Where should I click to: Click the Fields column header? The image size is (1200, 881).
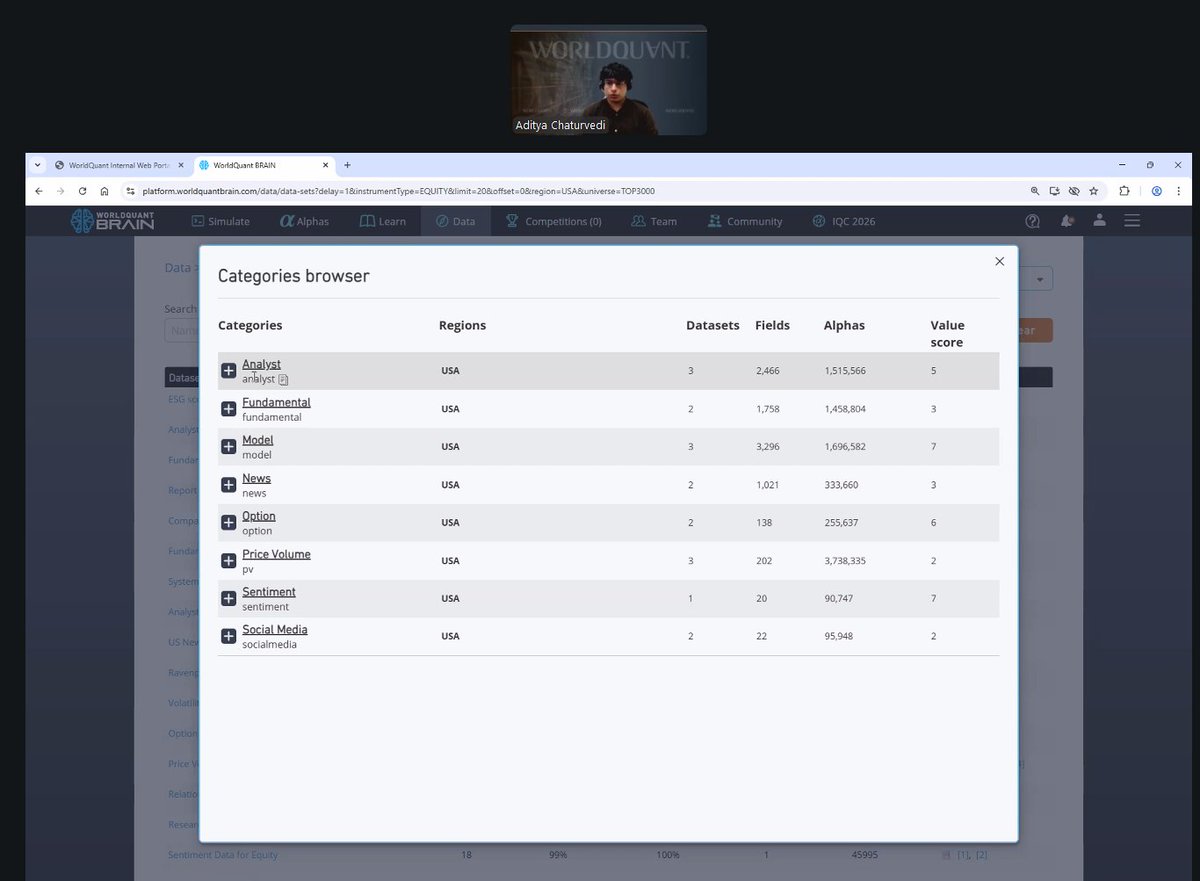(772, 325)
